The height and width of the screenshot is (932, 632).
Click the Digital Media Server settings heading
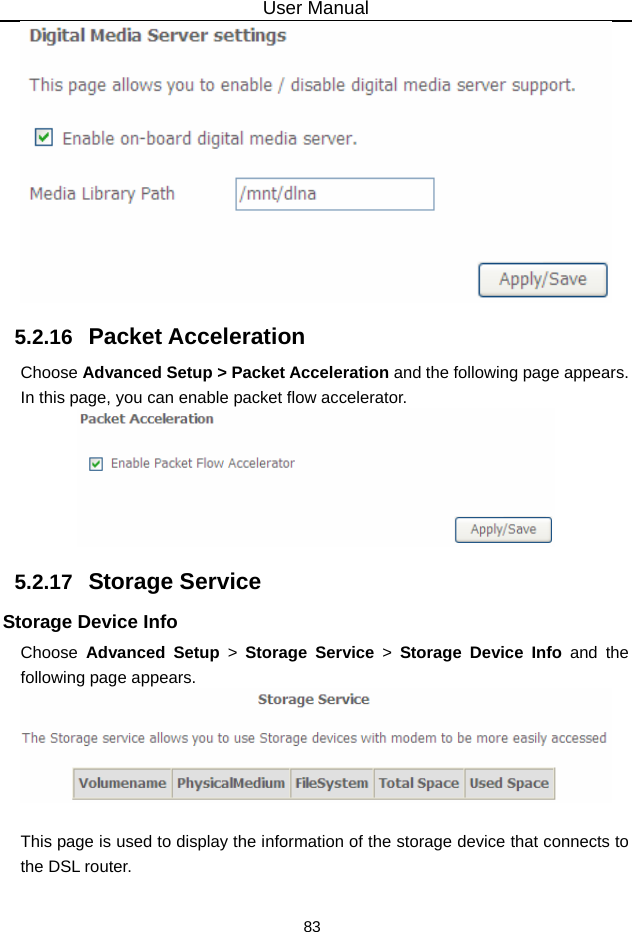coord(158,36)
